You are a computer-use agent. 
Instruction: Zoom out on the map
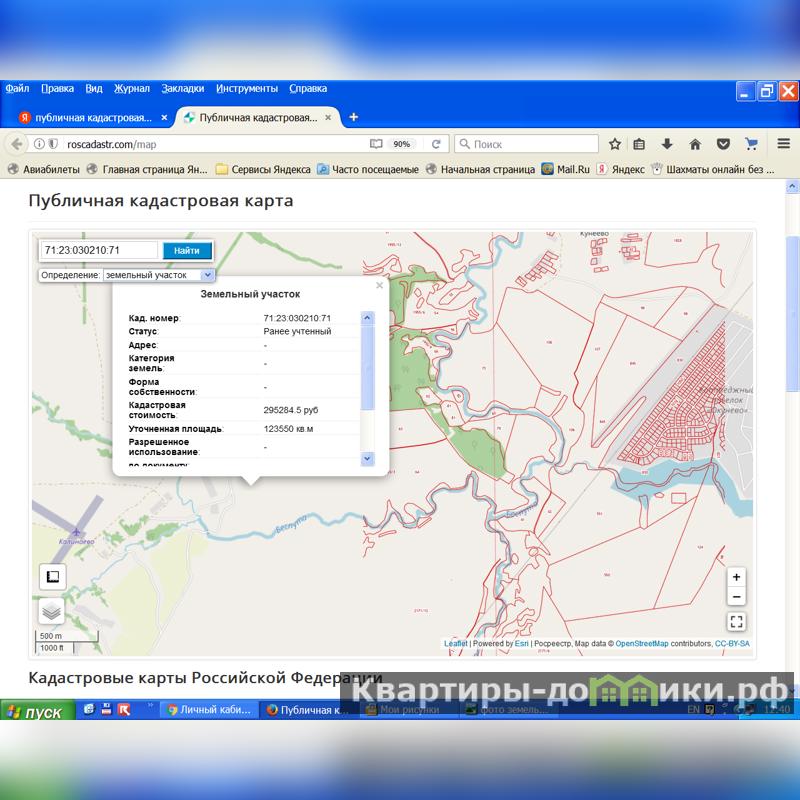pos(737,597)
